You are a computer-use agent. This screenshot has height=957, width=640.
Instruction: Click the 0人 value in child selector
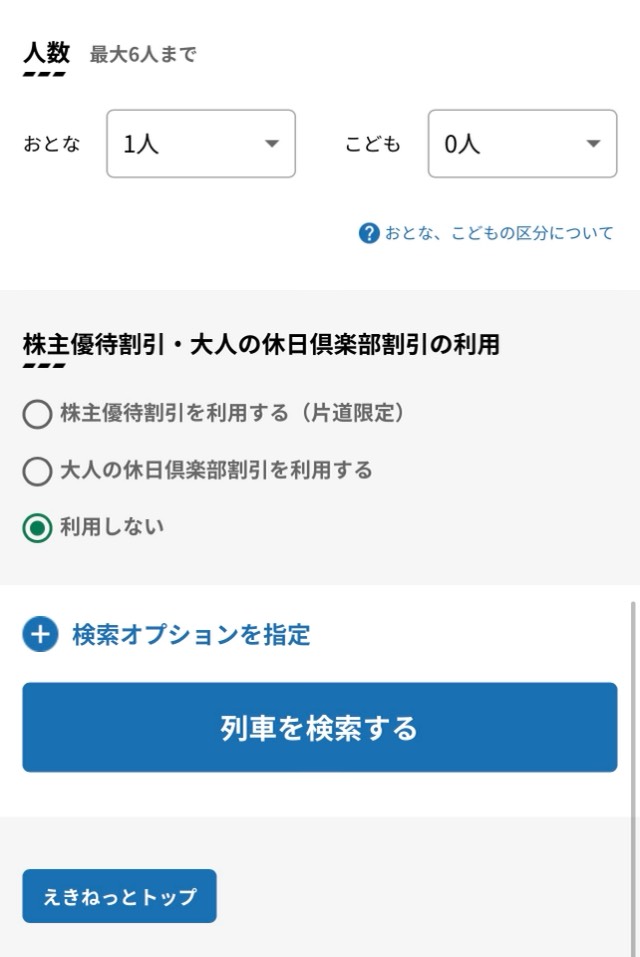pyautogui.click(x=462, y=145)
